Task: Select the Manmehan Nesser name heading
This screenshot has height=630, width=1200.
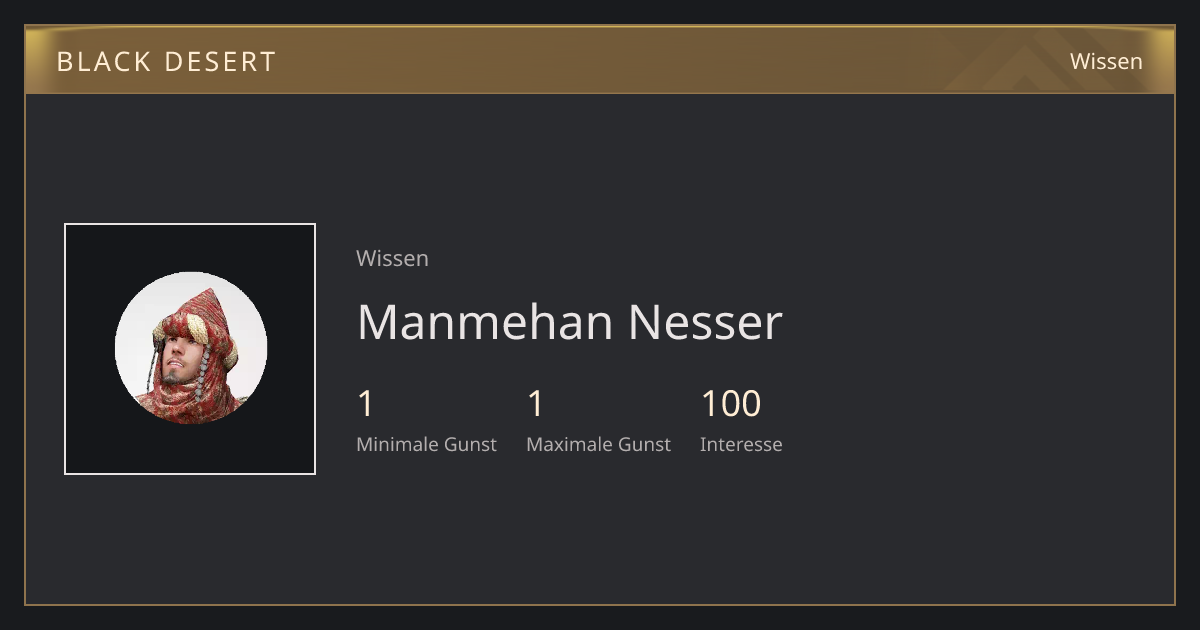Action: tap(569, 322)
